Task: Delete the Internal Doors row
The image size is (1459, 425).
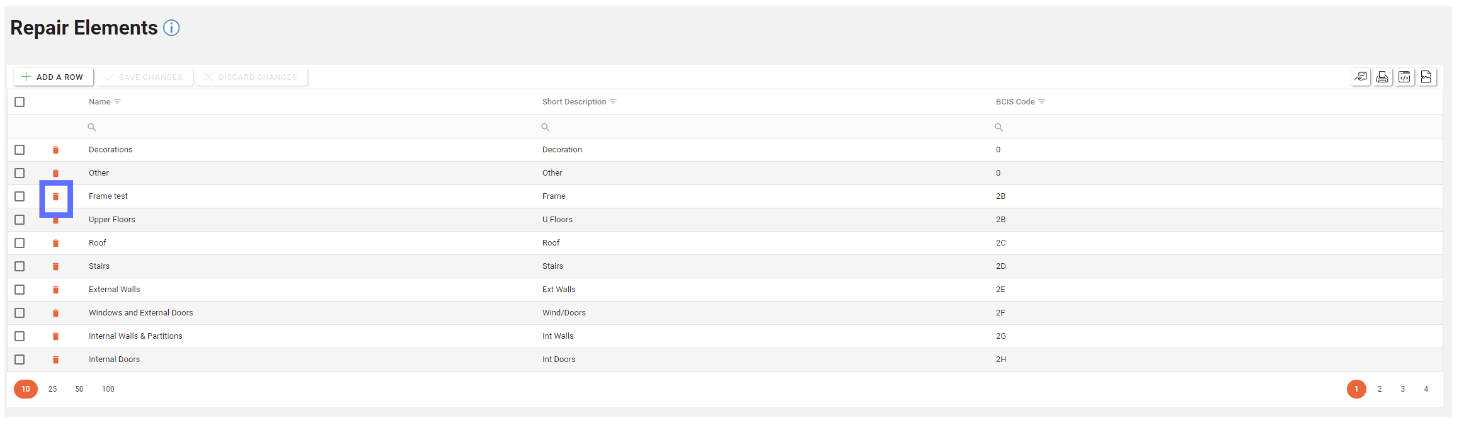Action: (x=56, y=360)
